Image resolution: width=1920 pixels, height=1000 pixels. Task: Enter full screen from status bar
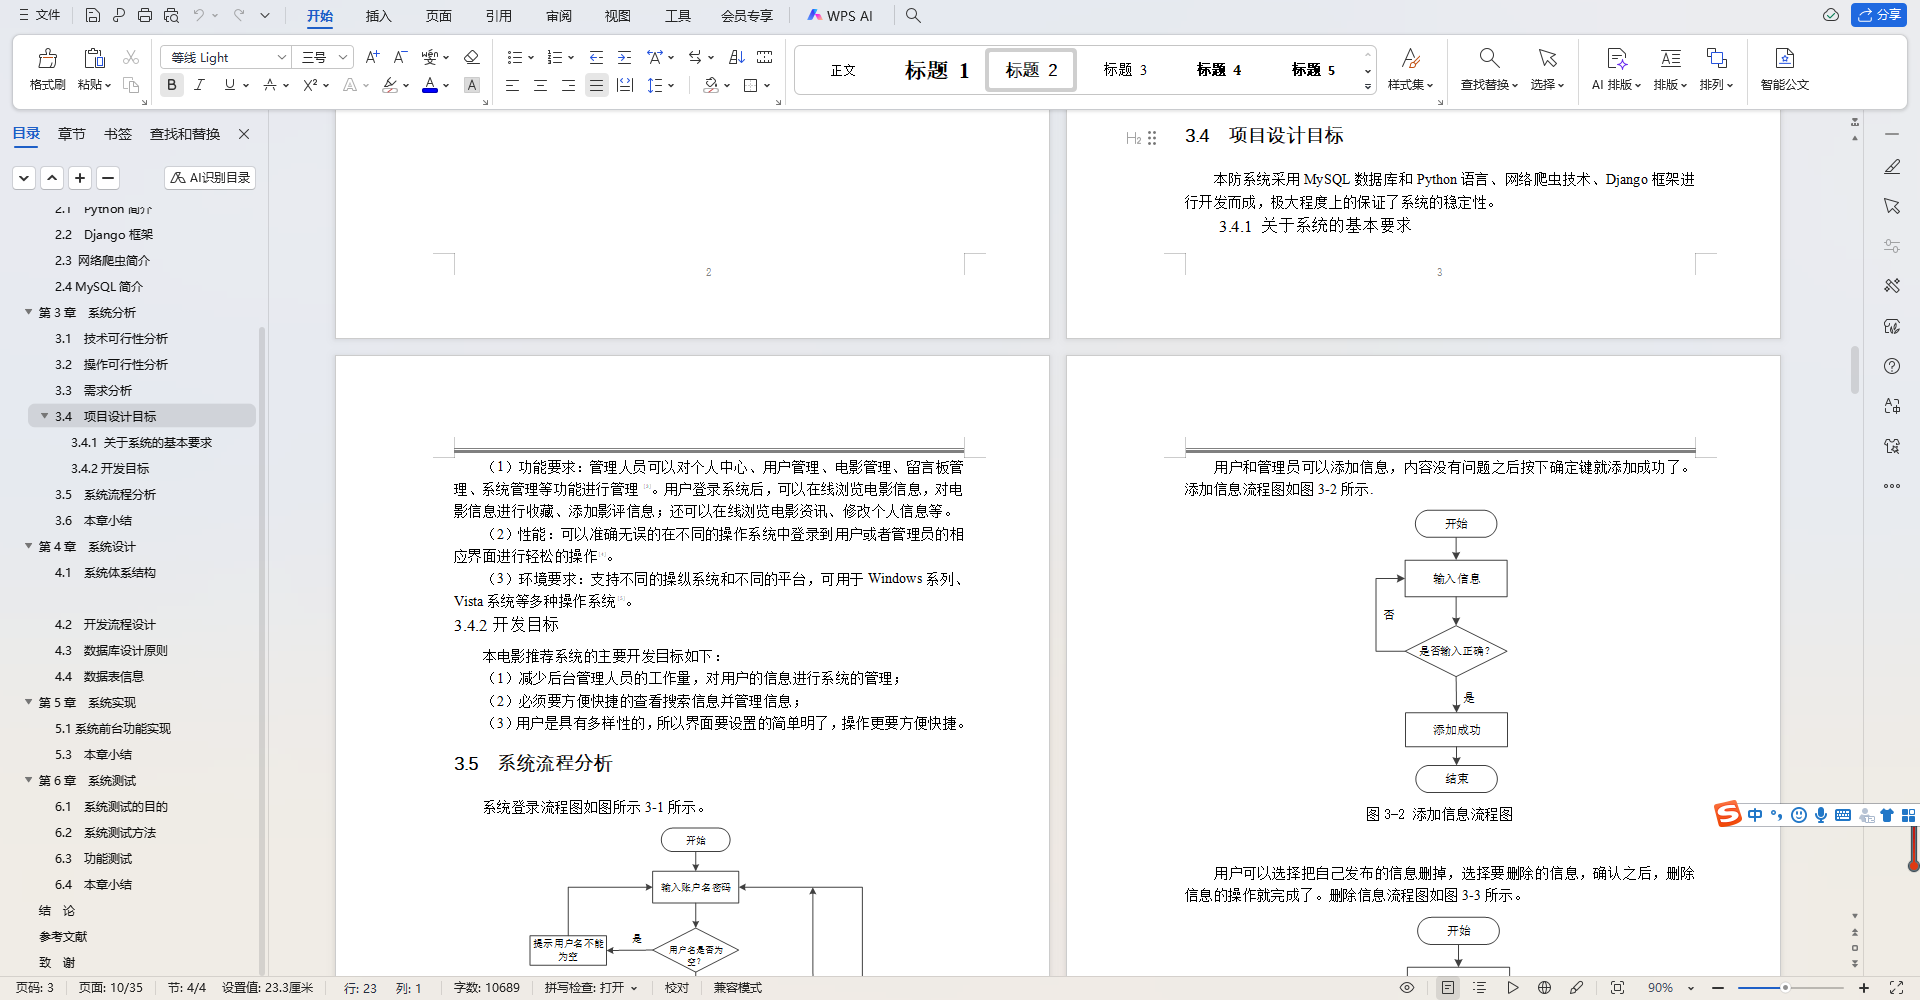coord(1896,988)
